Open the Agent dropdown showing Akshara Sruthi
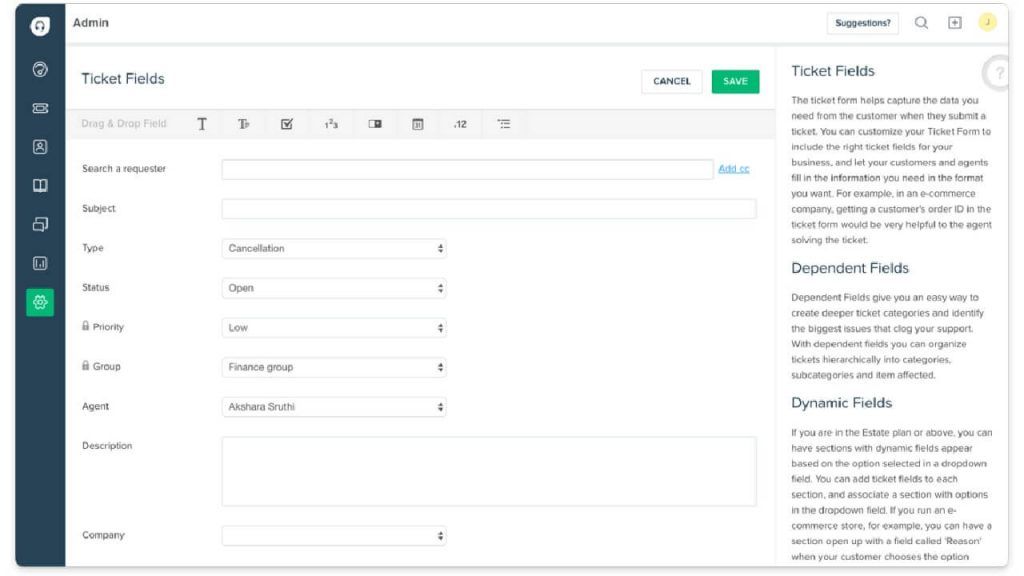Viewport: 1024px width, 576px height. (x=334, y=407)
